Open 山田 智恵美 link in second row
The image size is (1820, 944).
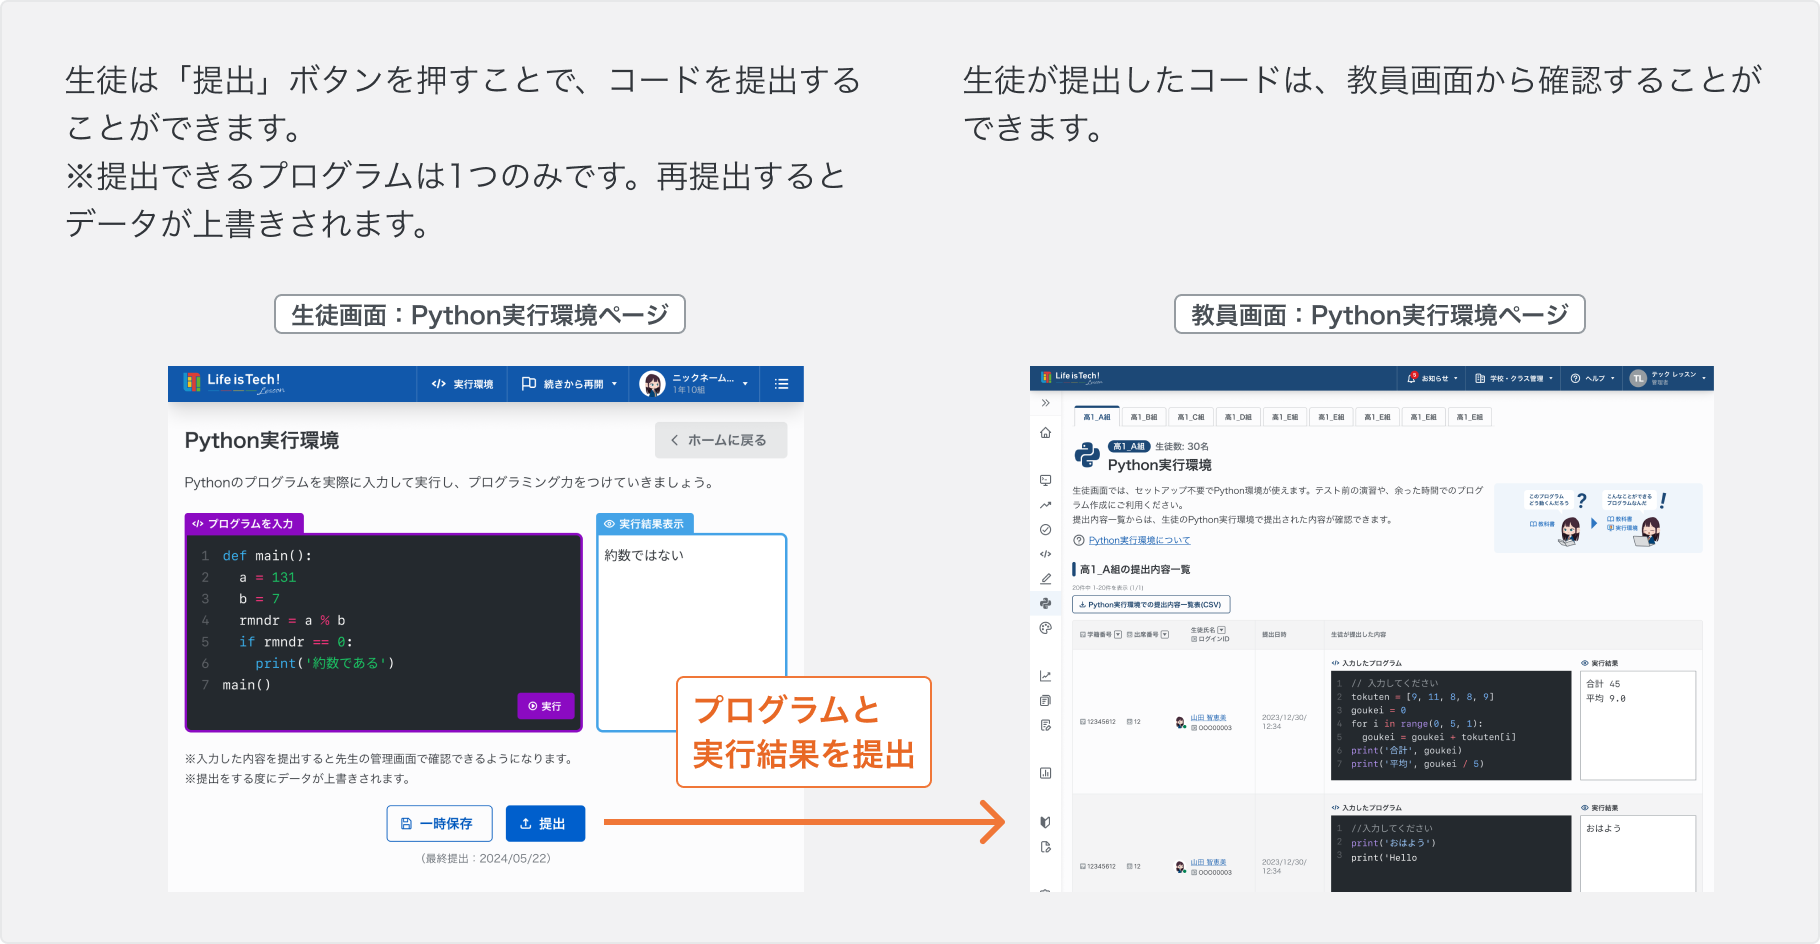coord(1208,862)
